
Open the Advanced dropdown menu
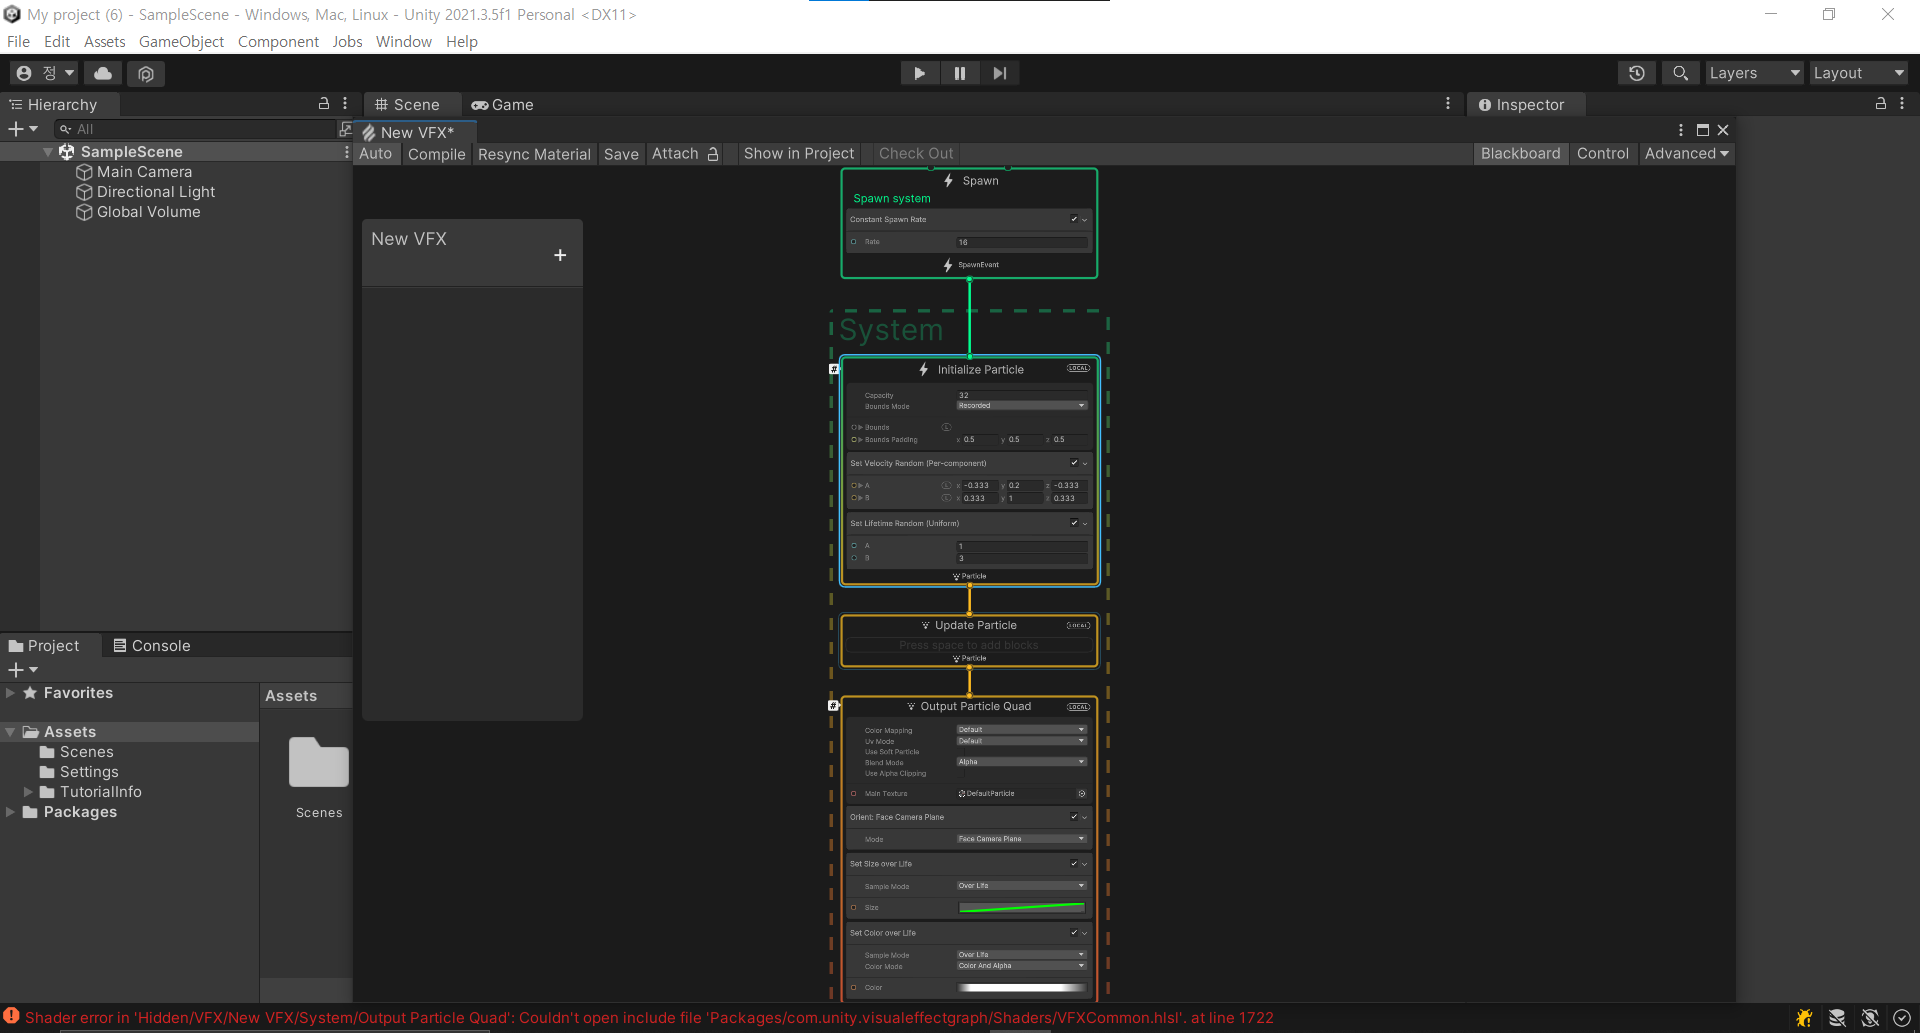[x=1686, y=154]
